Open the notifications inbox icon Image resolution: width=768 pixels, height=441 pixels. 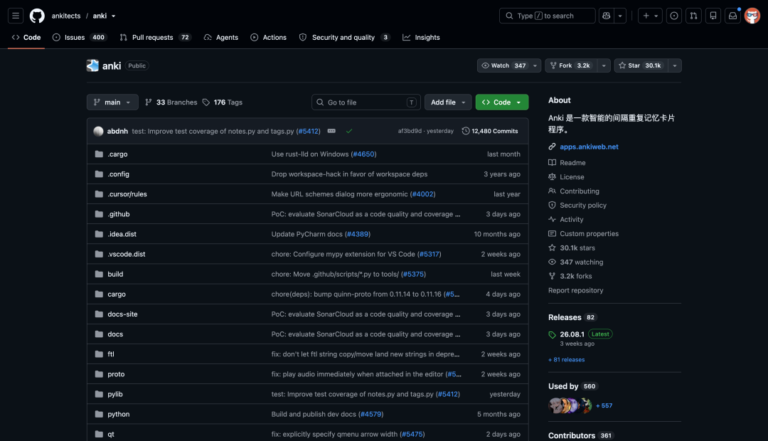(x=733, y=16)
